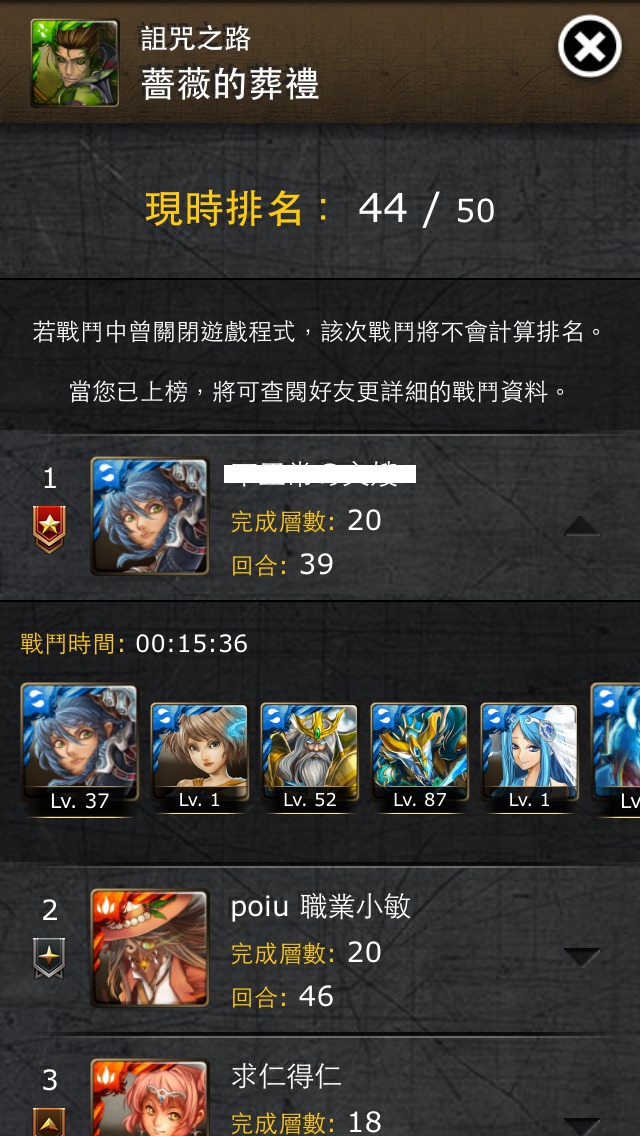Select 求仁得仁 pink-haired avatar
This screenshot has width=640, height=1136.
point(149,1098)
